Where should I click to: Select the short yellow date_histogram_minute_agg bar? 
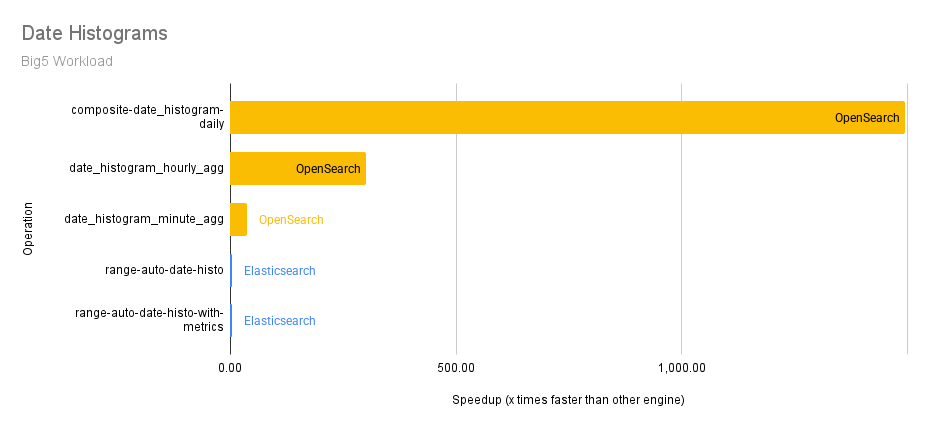pos(238,219)
